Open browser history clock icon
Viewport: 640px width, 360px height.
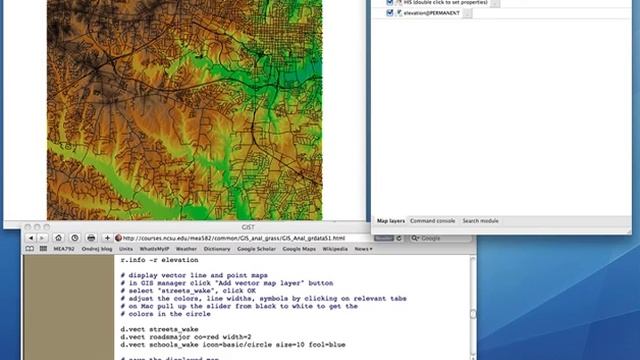click(75, 238)
